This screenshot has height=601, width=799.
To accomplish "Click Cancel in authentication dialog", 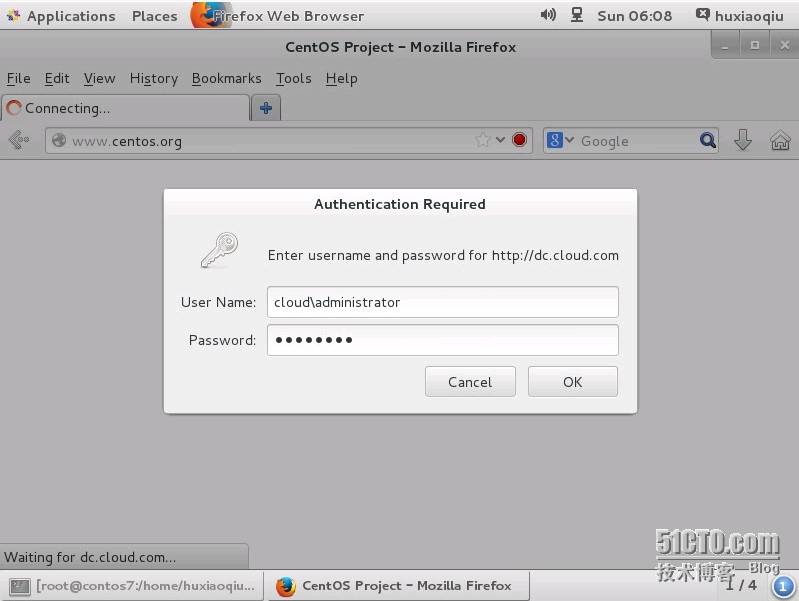I will (x=470, y=381).
